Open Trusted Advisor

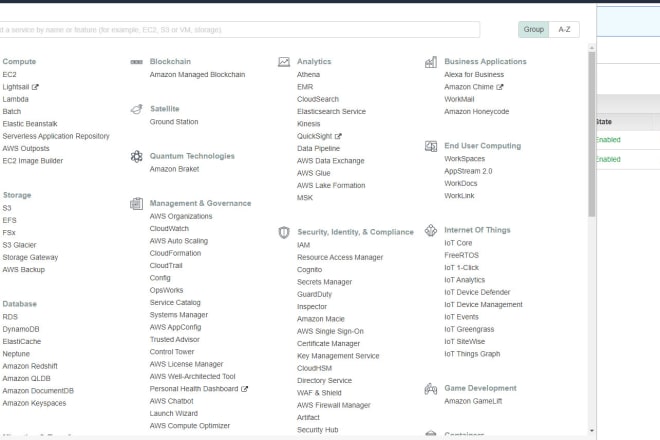pyautogui.click(x=175, y=339)
